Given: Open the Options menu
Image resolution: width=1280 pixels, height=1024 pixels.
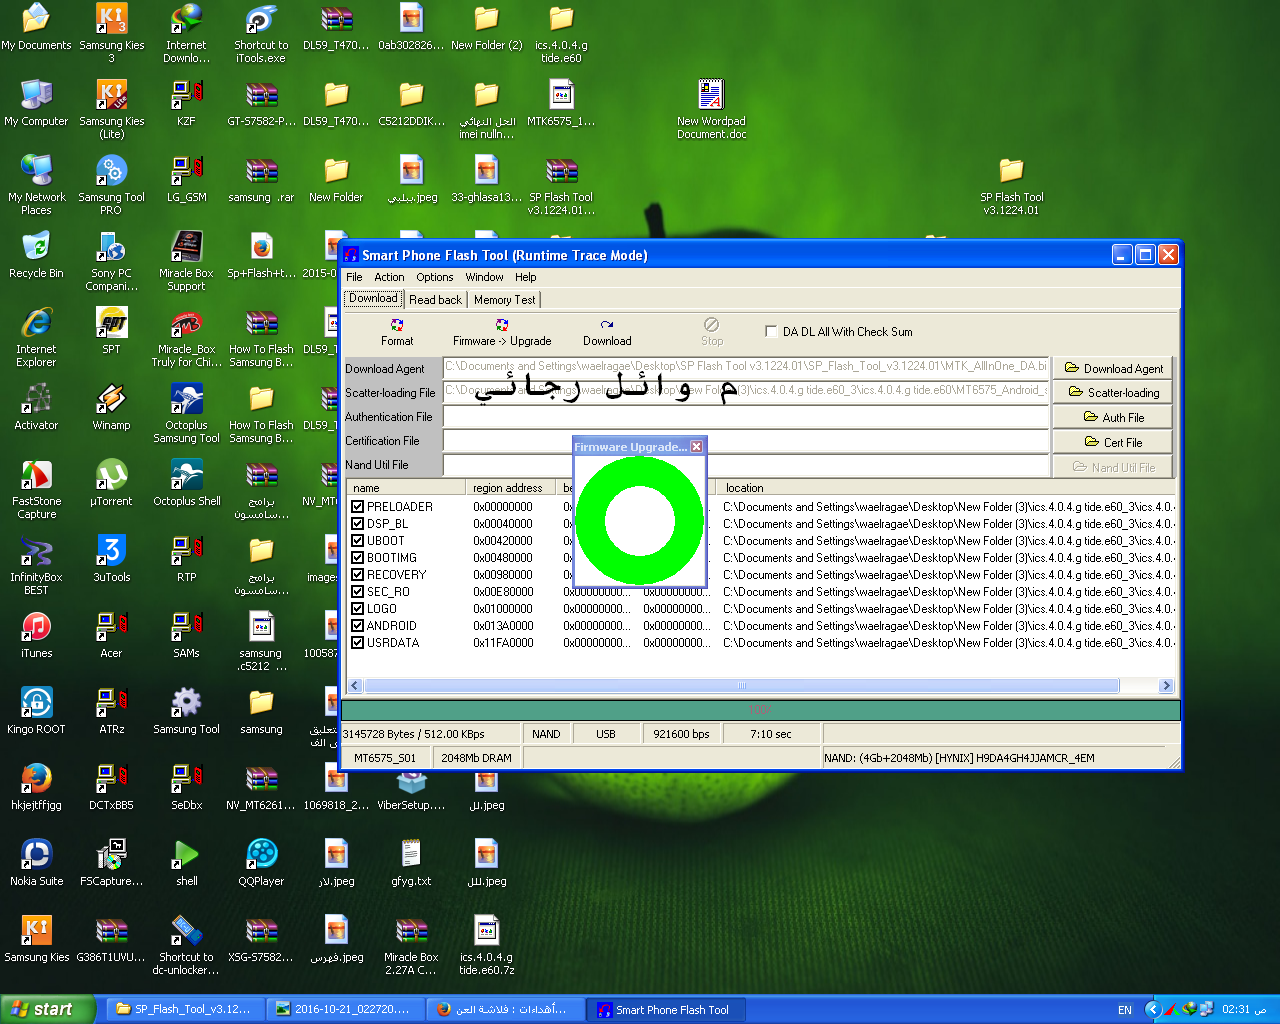Looking at the screenshot, I should 435,277.
